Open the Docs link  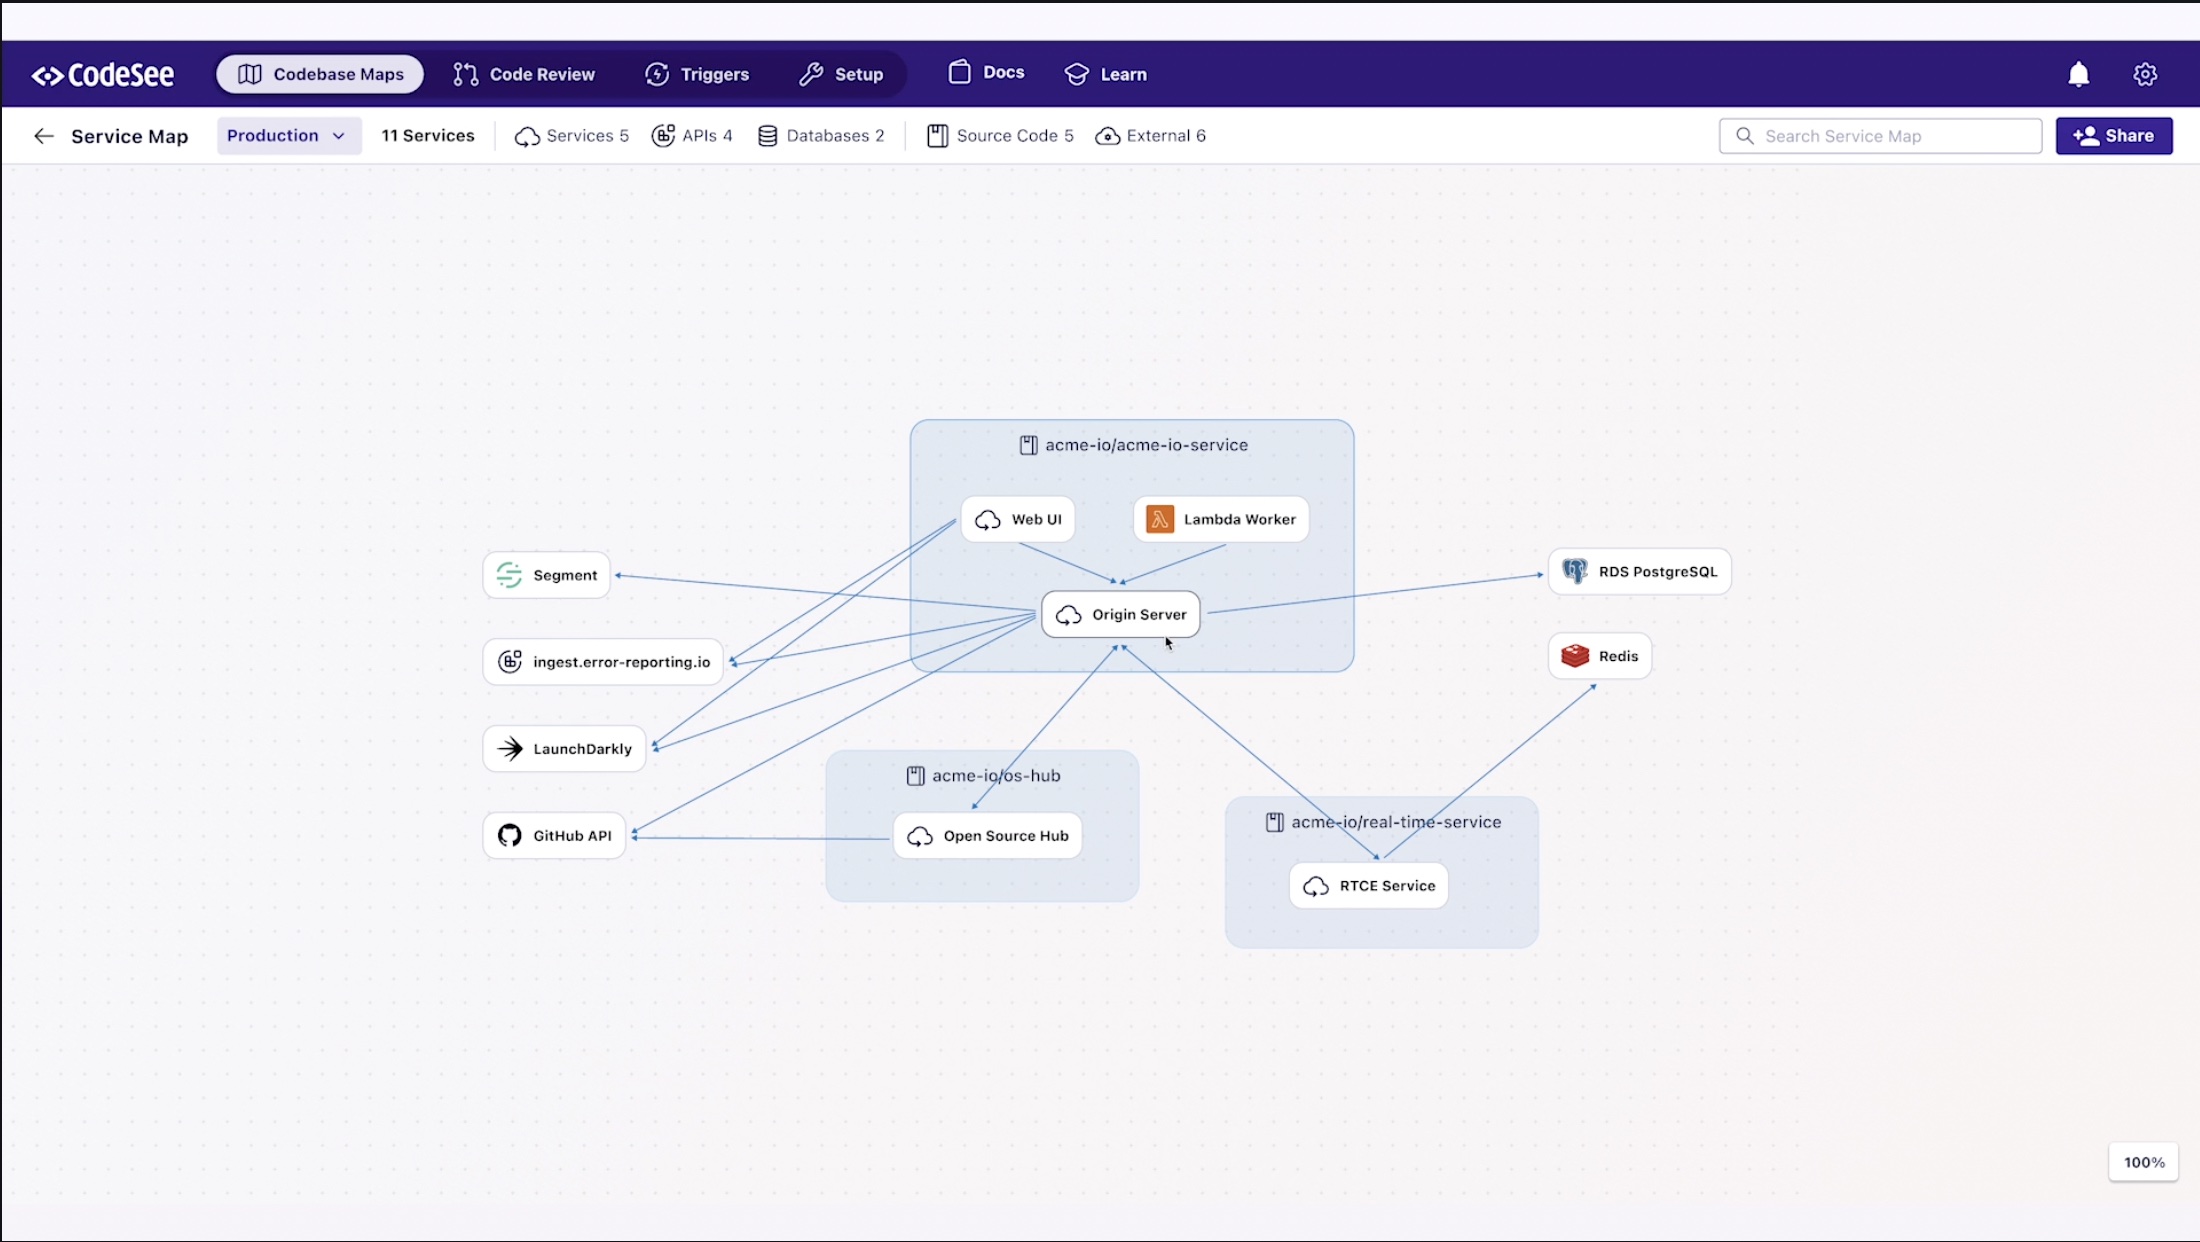pos(986,72)
